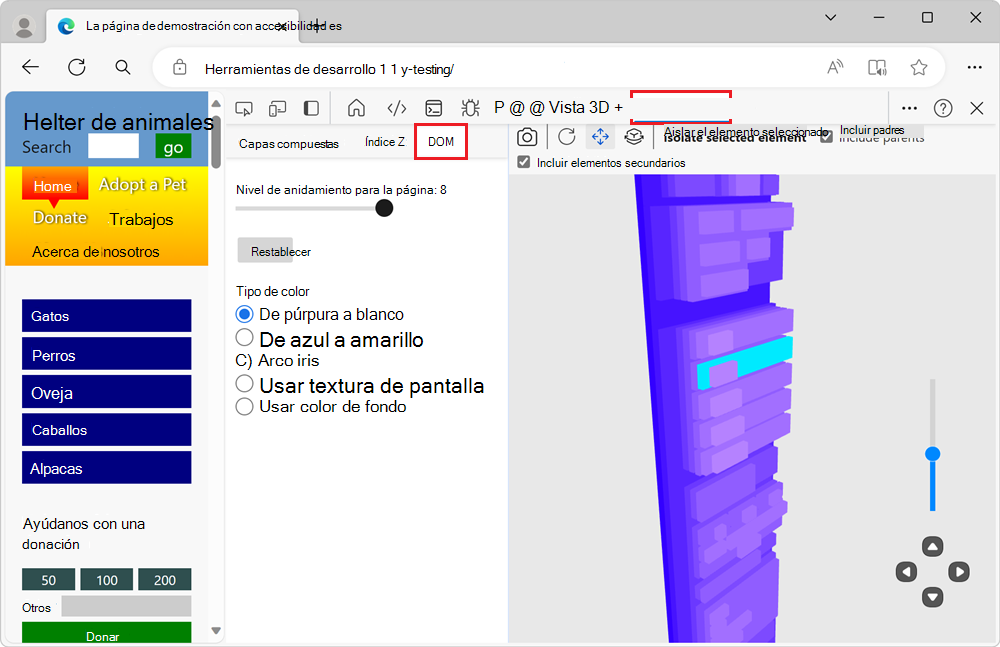Screen dimensions: 1000x647
Task: Open Oveja category link
Action: [107, 392]
